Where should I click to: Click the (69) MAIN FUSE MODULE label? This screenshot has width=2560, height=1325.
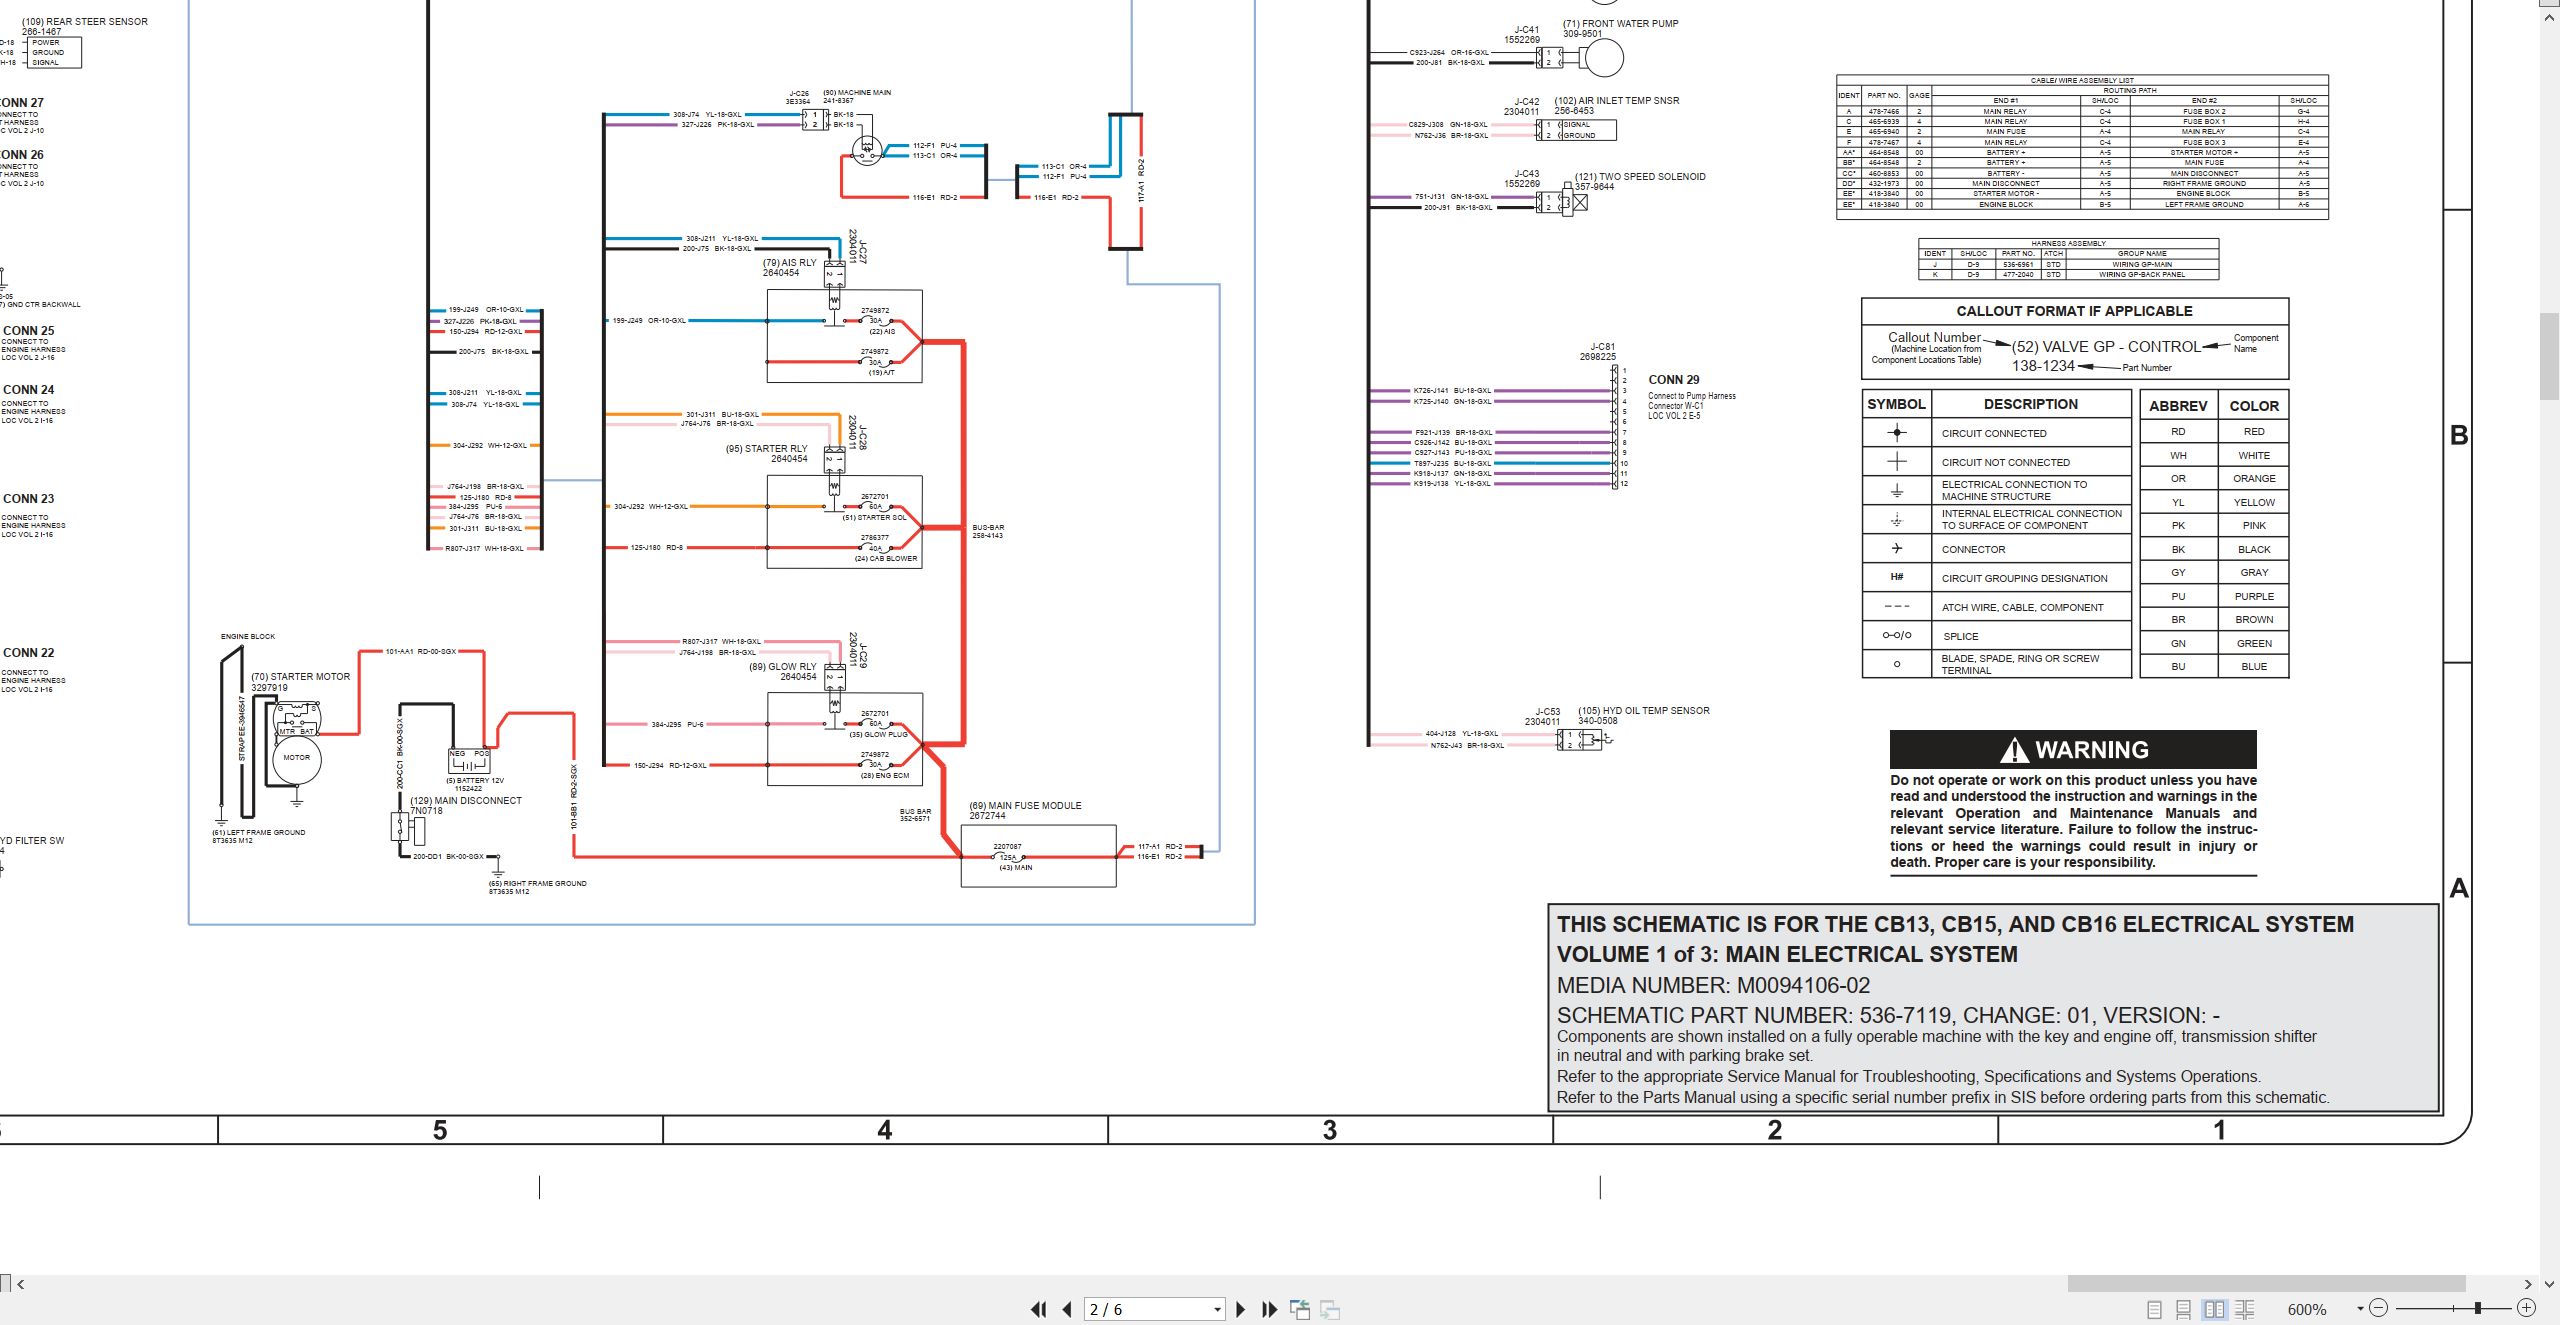click(x=1025, y=805)
